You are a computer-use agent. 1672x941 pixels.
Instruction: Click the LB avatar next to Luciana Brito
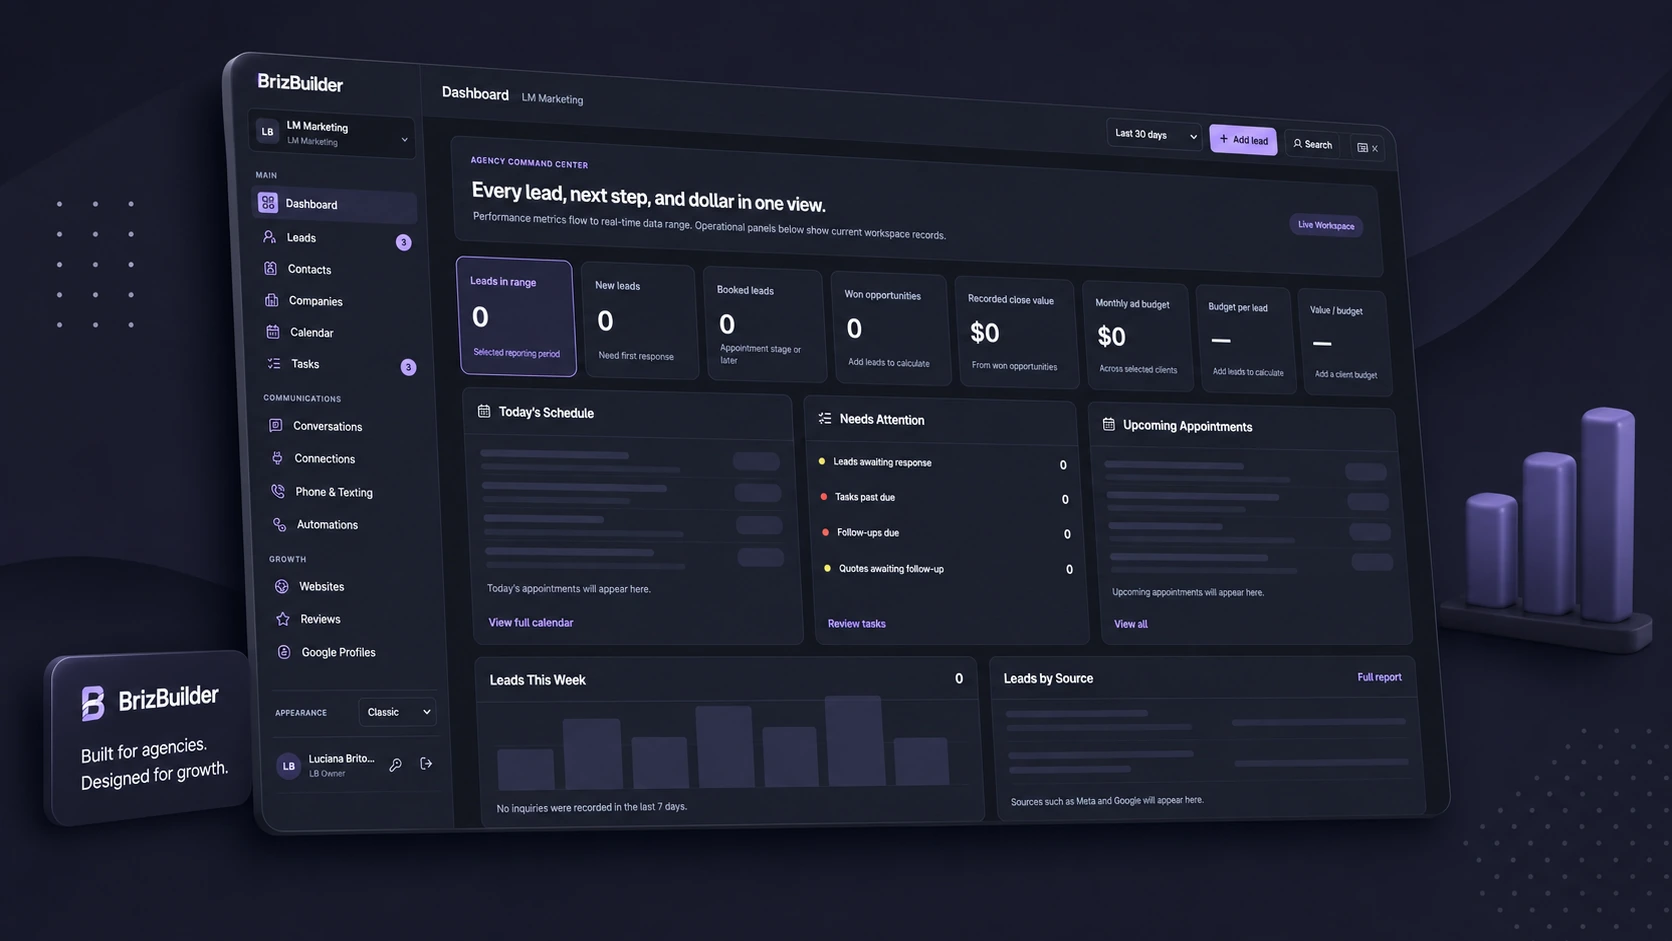click(x=288, y=766)
